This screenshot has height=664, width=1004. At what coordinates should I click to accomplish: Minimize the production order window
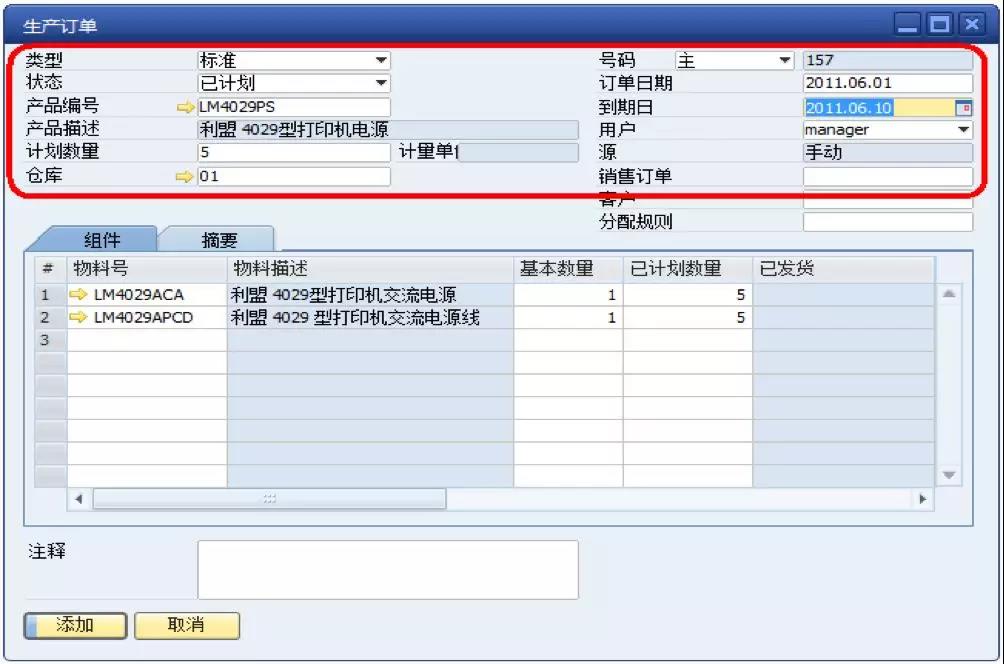pyautogui.click(x=908, y=25)
